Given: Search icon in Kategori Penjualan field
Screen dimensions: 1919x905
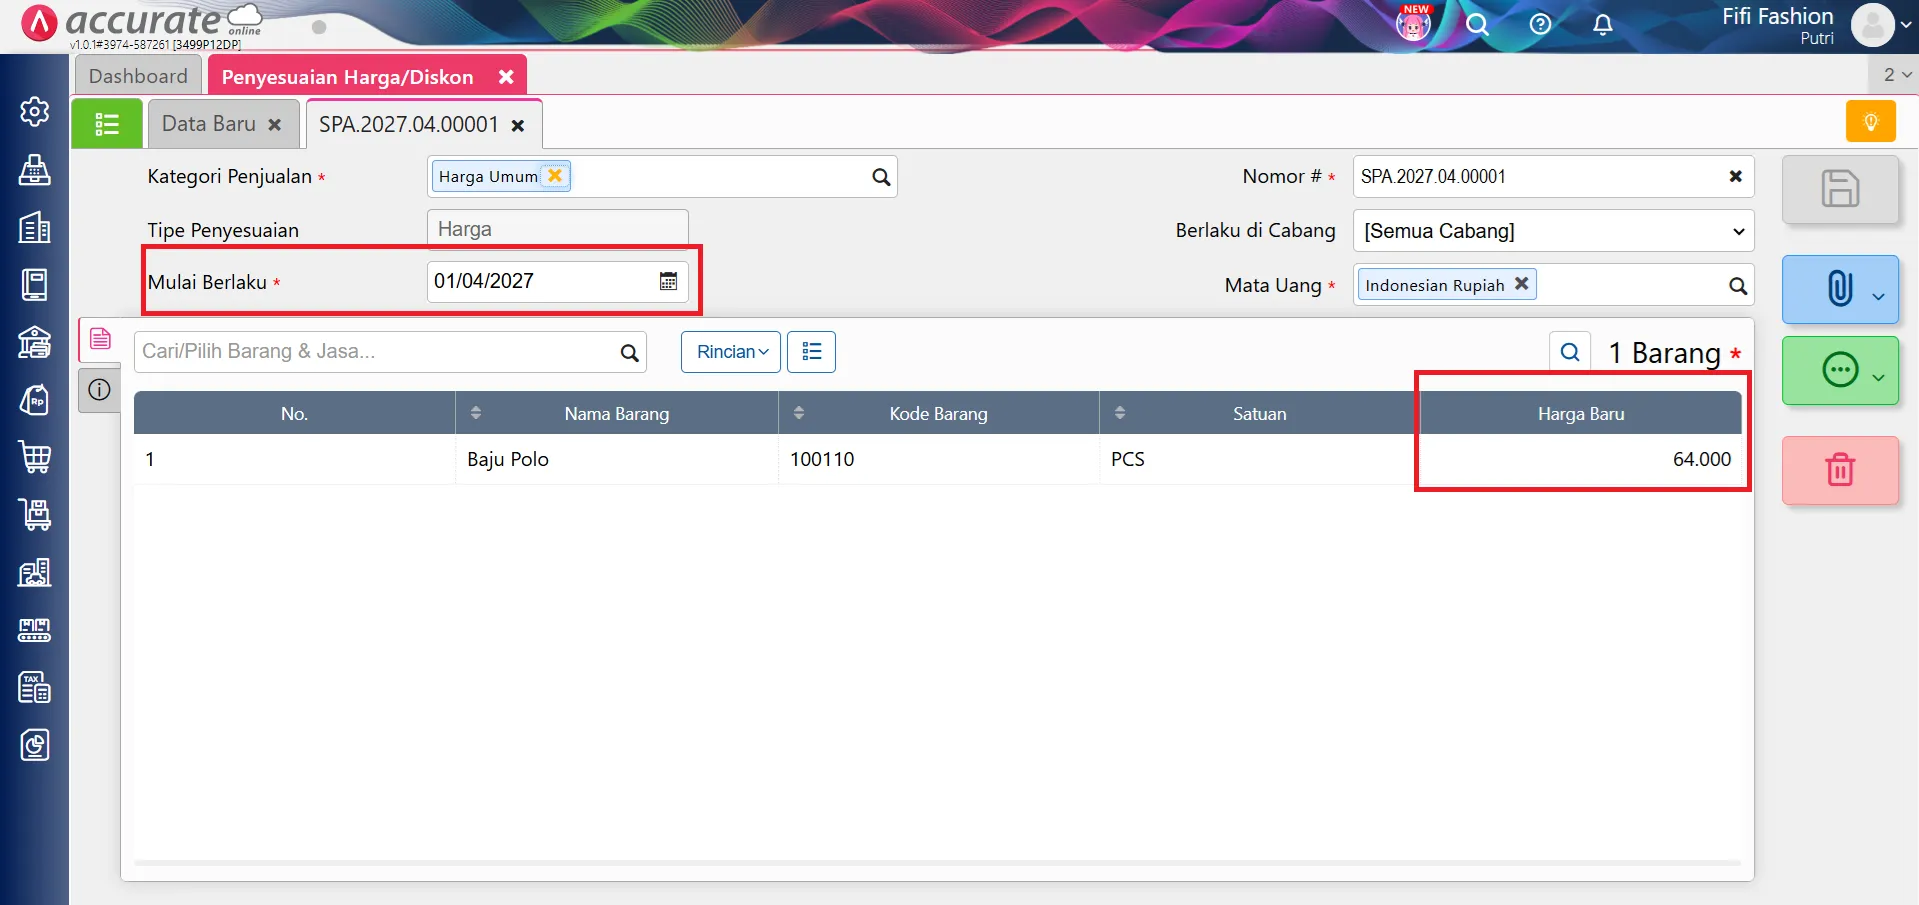Looking at the screenshot, I should [x=881, y=177].
